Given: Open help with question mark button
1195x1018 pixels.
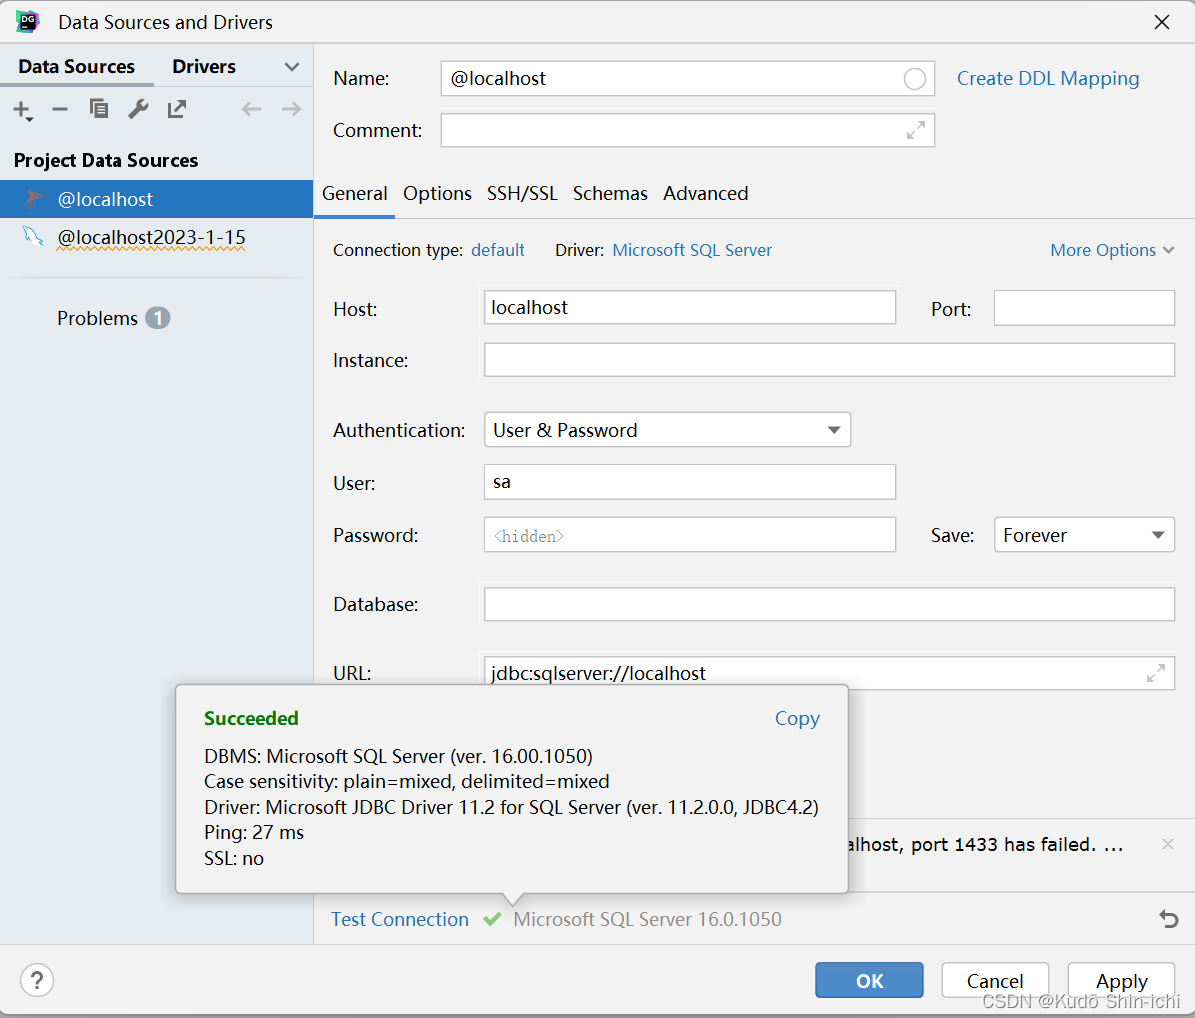Looking at the screenshot, I should pyautogui.click(x=37, y=980).
